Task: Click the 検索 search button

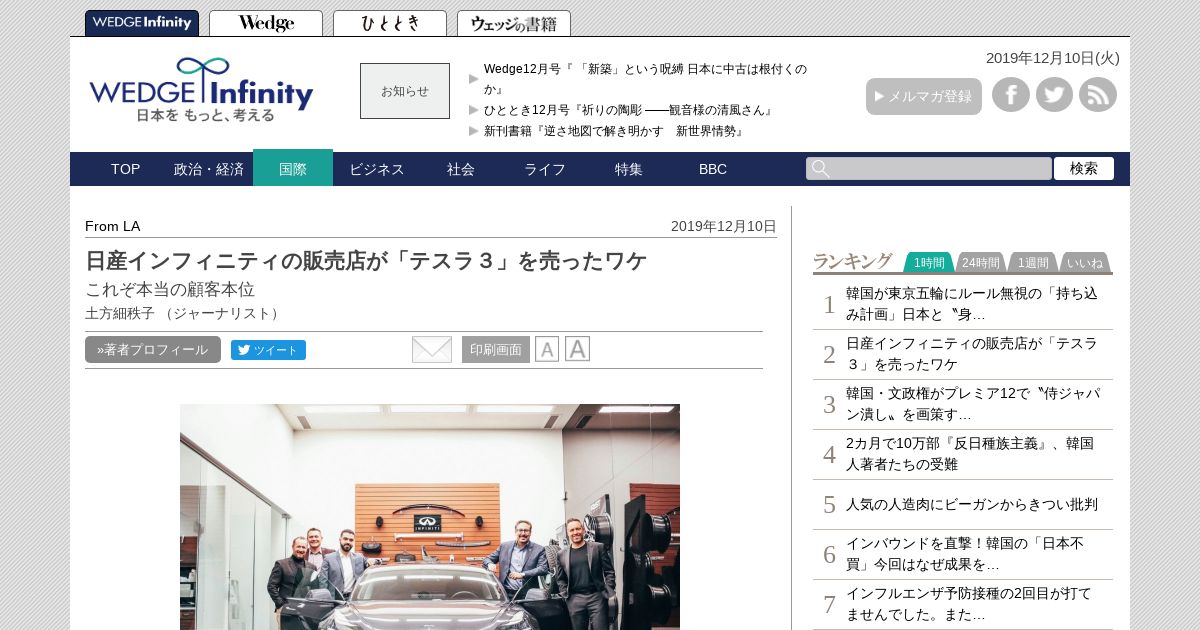Action: tap(1084, 169)
